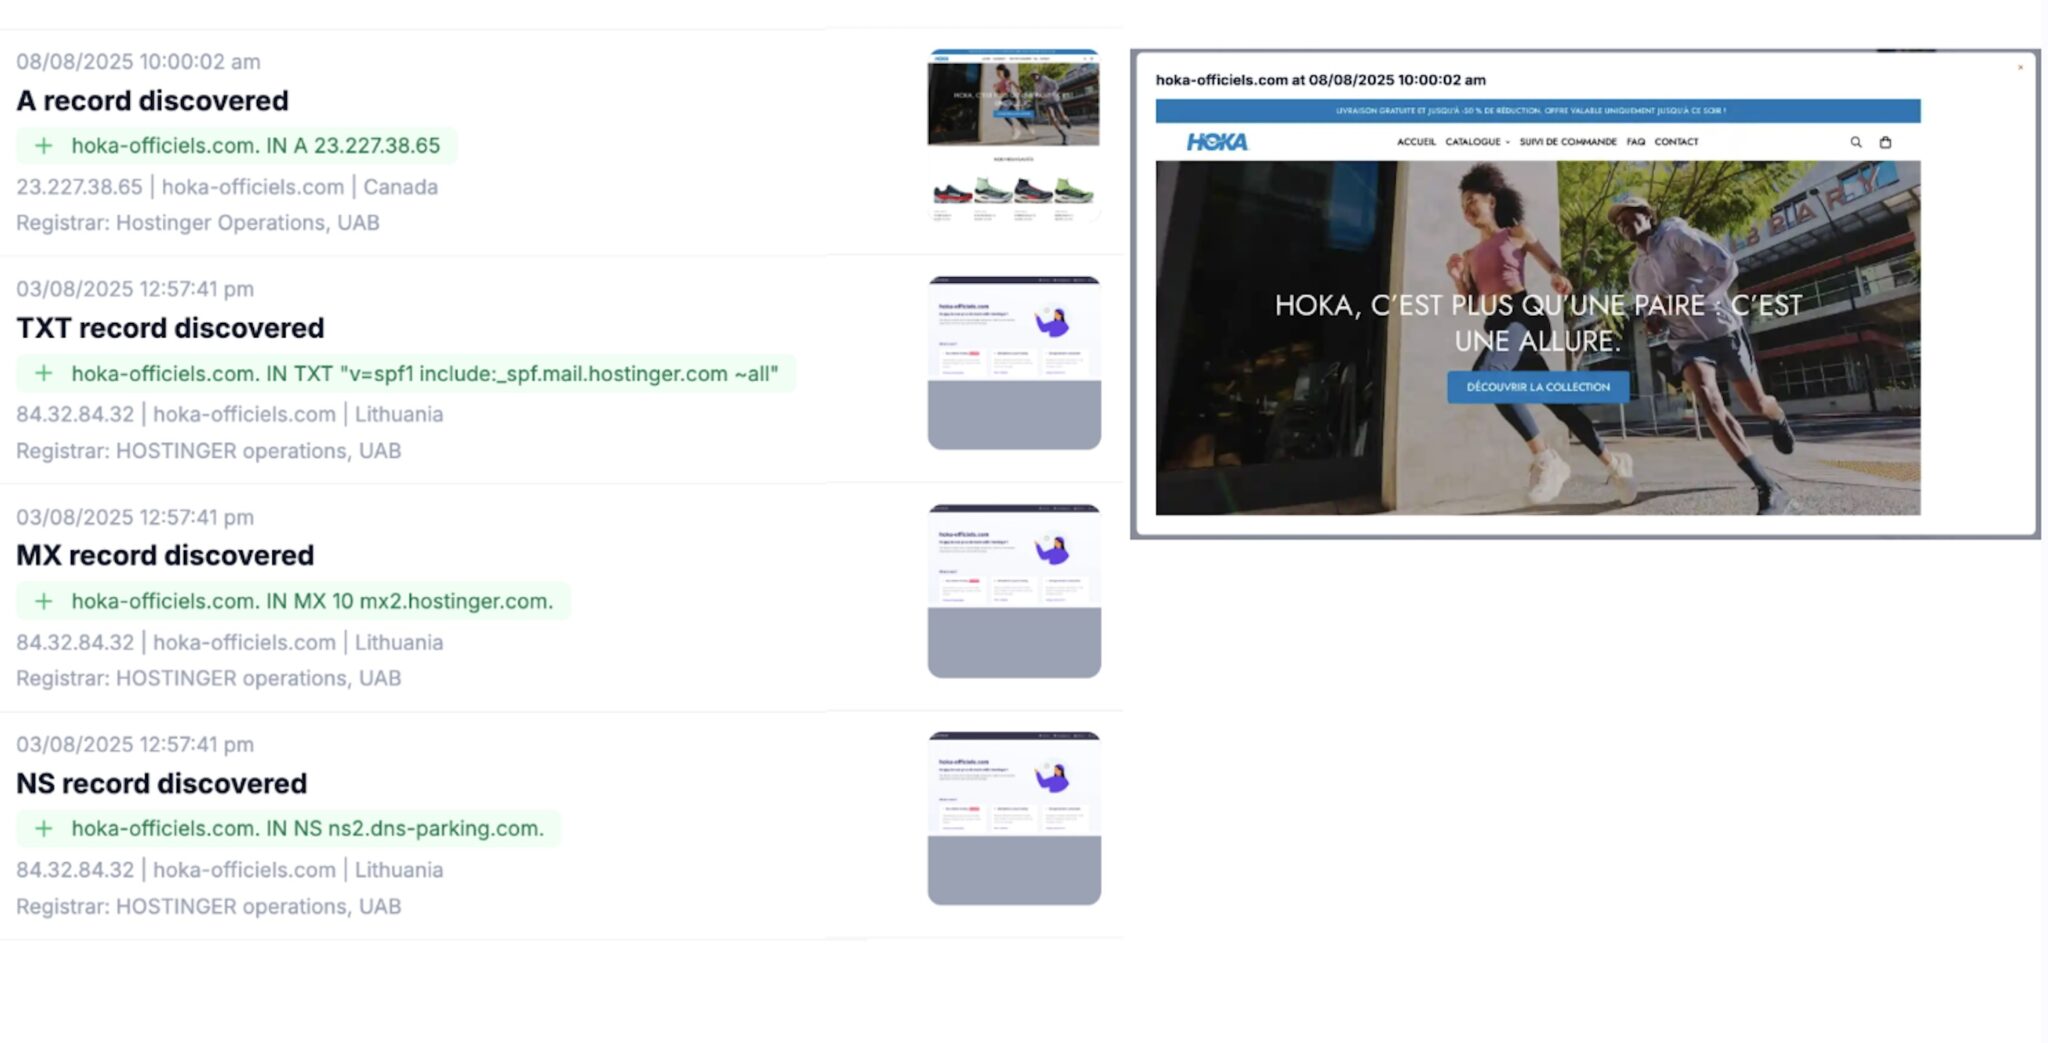Click the '23.227.38.65 | hoka-officiels.com | Canada' line
Image resolution: width=2048 pixels, height=1043 pixels.
tap(227, 187)
